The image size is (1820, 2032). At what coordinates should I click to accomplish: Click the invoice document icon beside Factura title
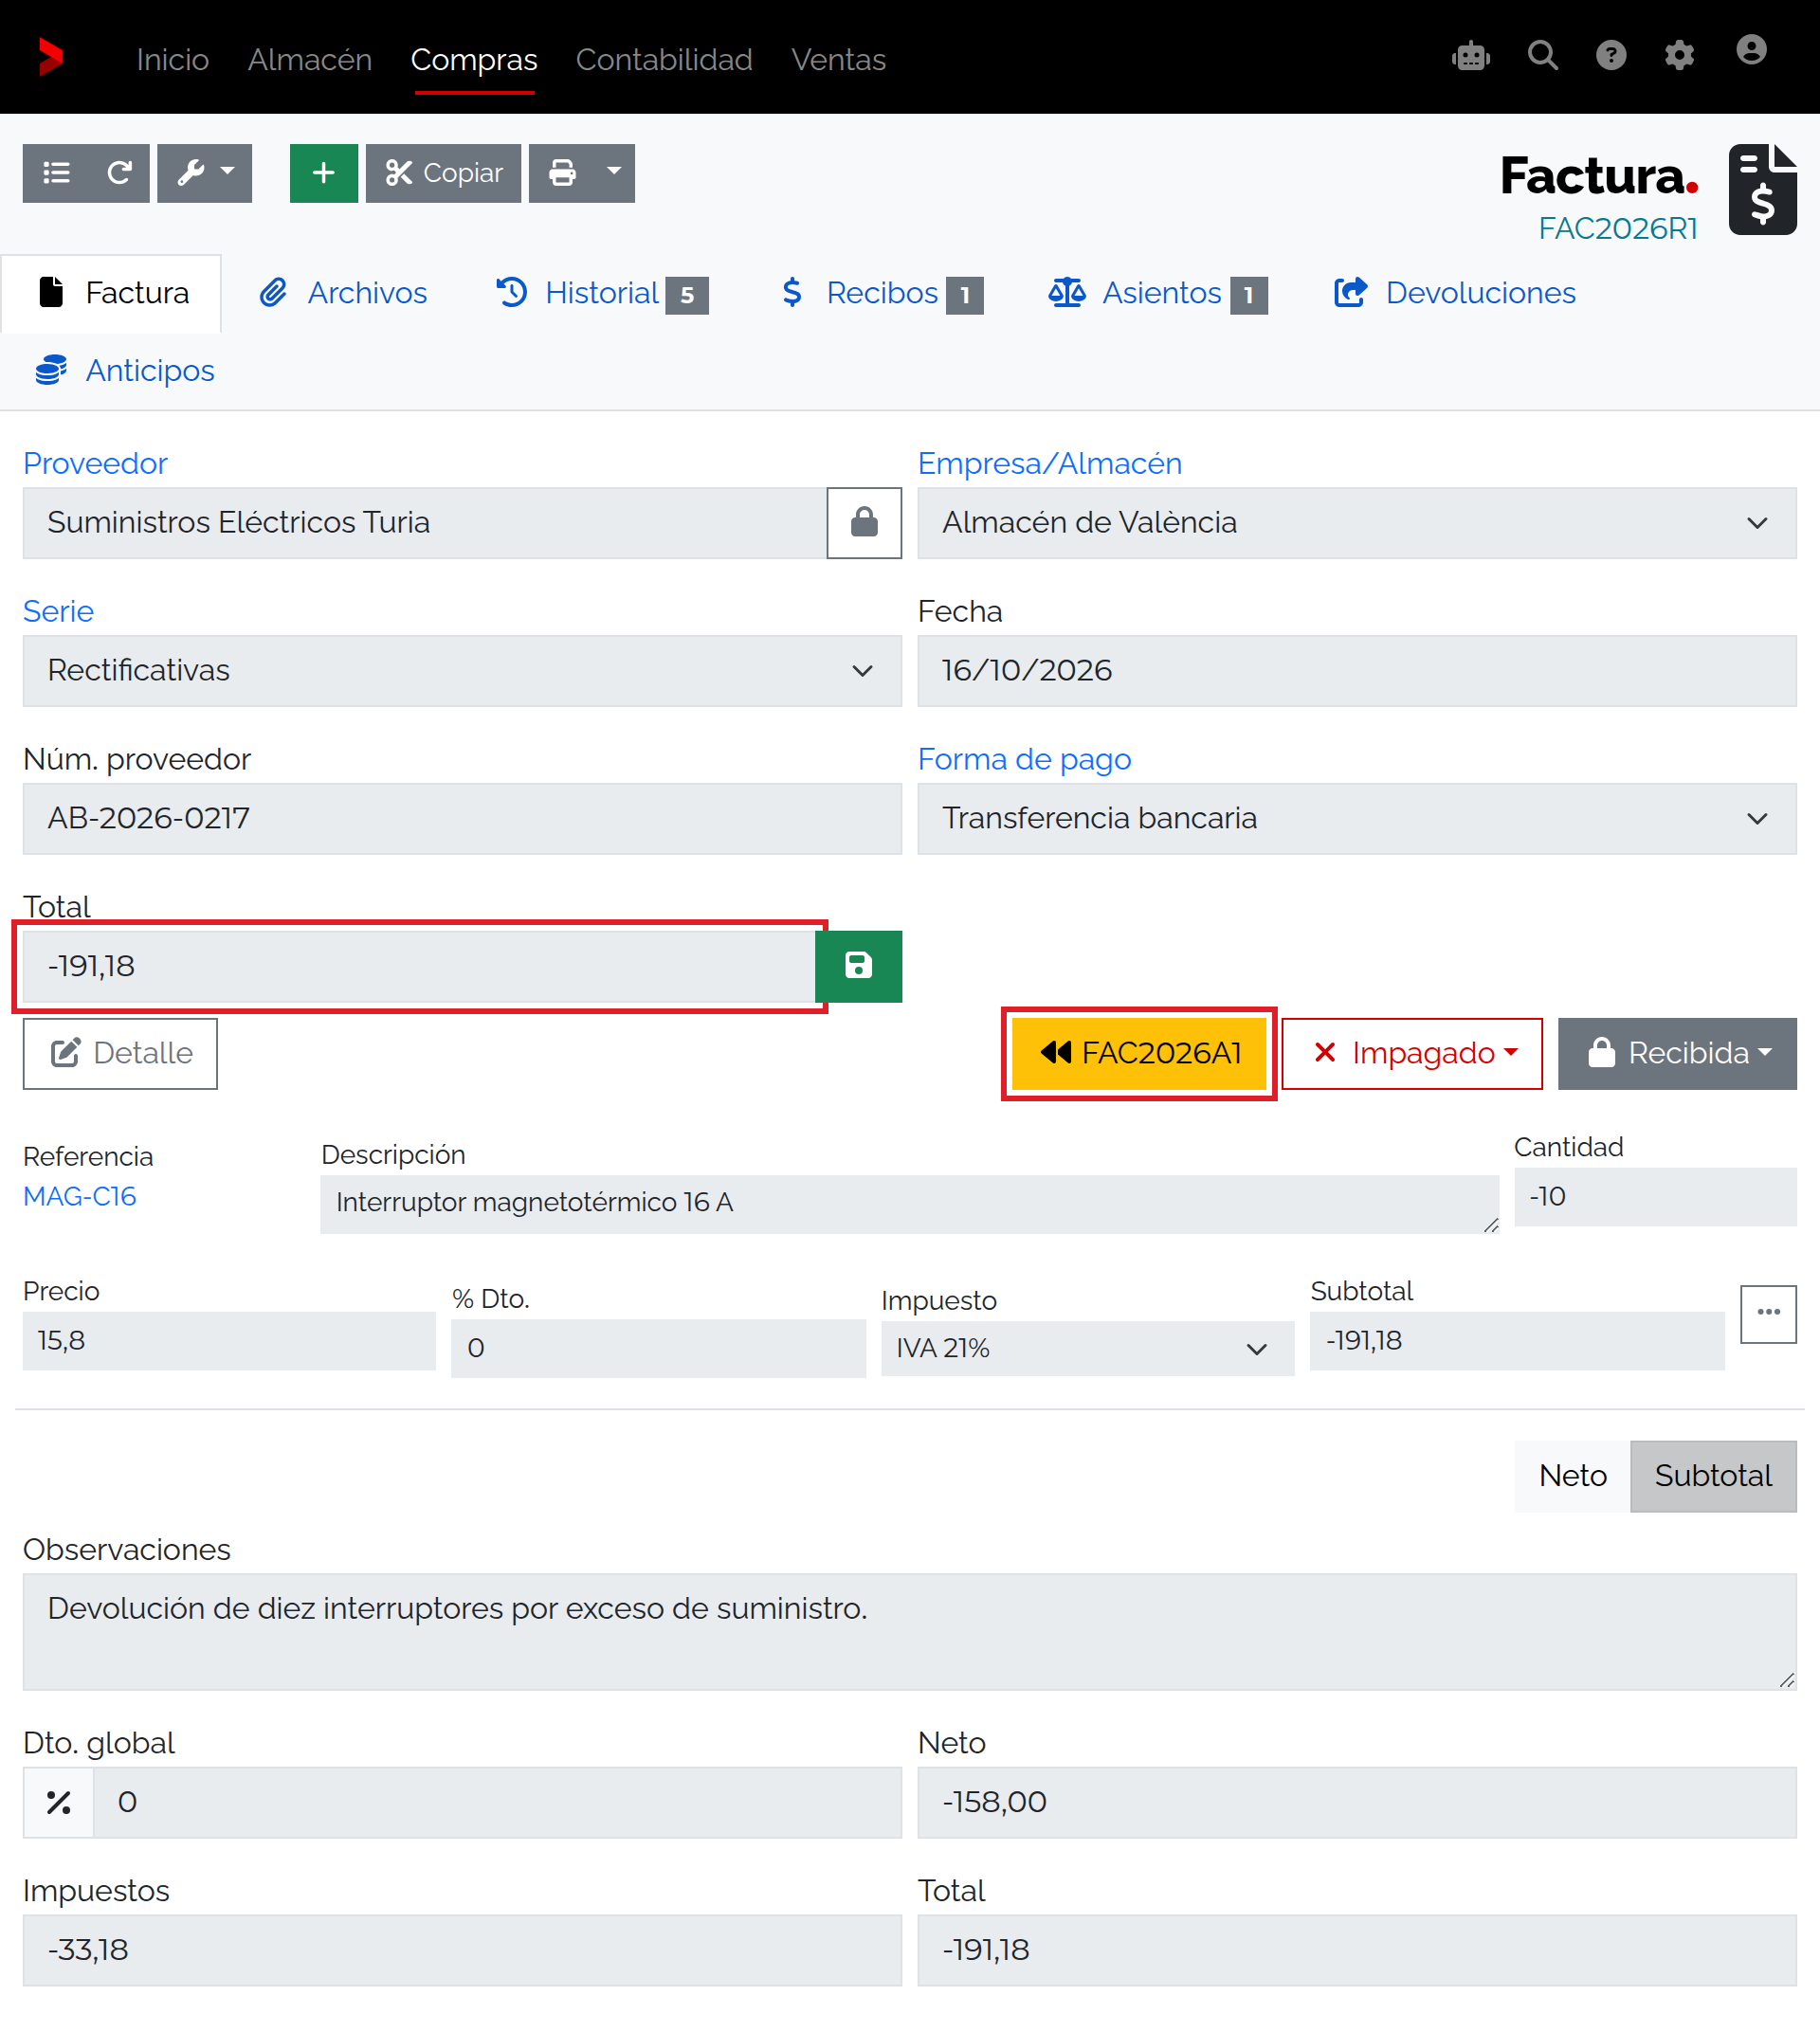pyautogui.click(x=1762, y=190)
